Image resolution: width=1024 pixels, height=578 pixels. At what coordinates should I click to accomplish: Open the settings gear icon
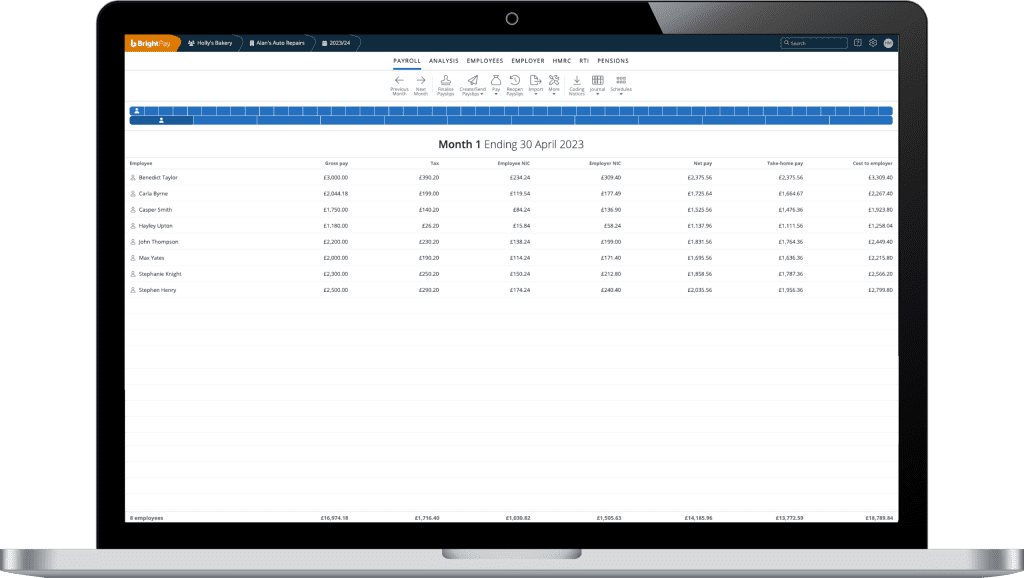point(873,43)
